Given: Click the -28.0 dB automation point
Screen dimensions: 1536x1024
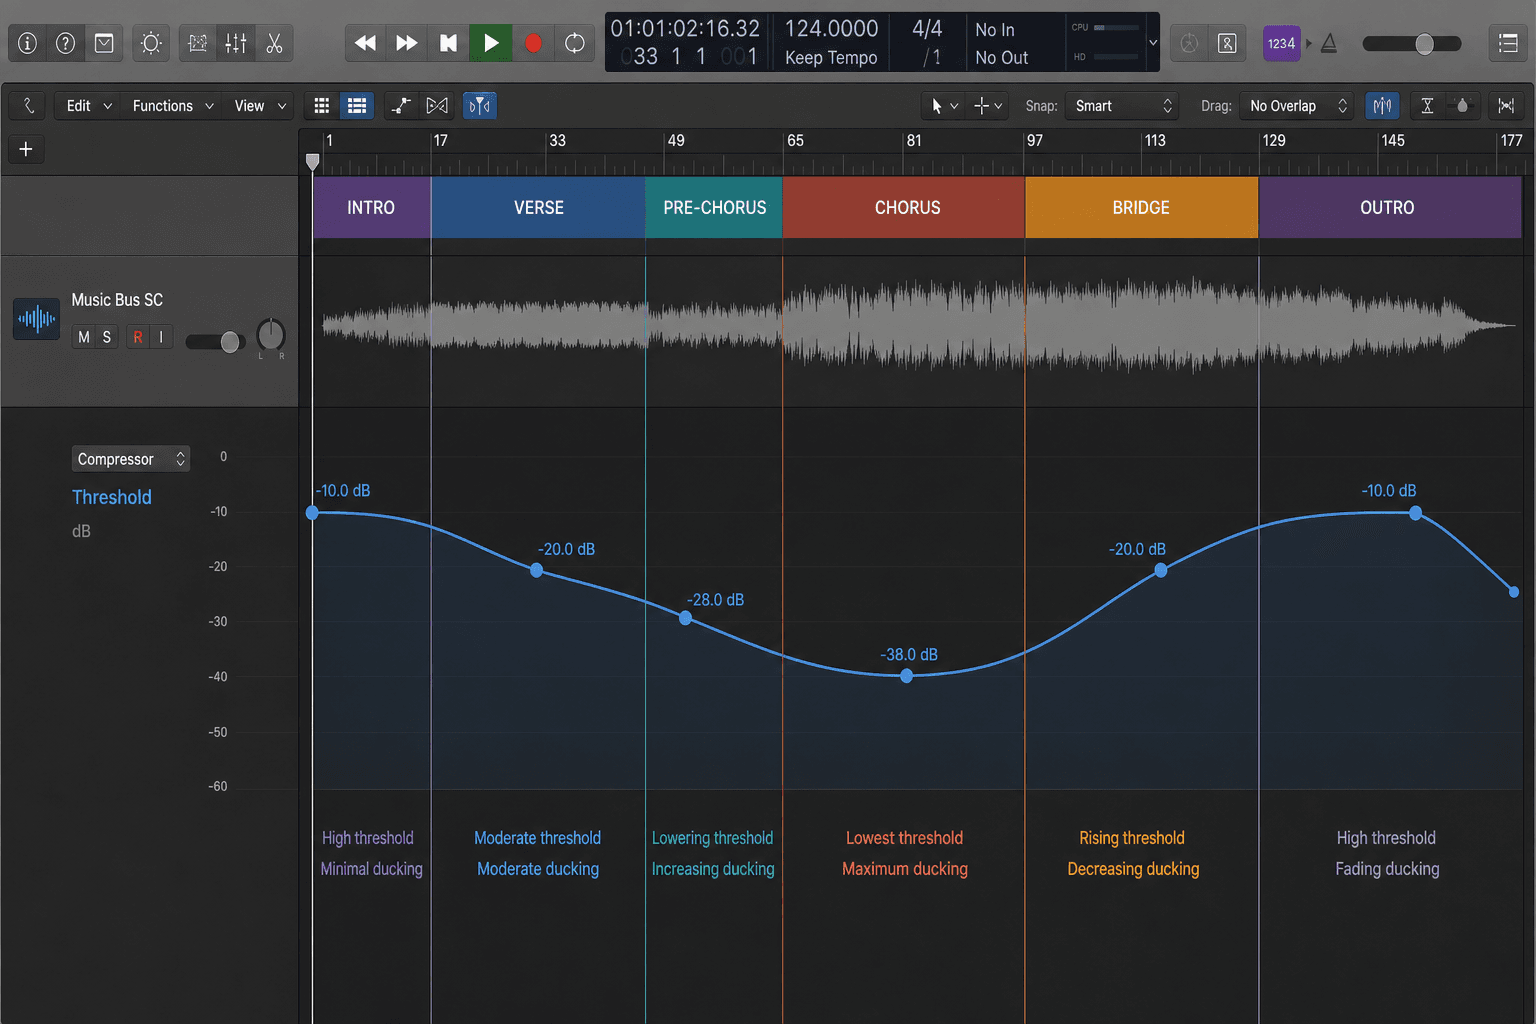Looking at the screenshot, I should (x=685, y=618).
